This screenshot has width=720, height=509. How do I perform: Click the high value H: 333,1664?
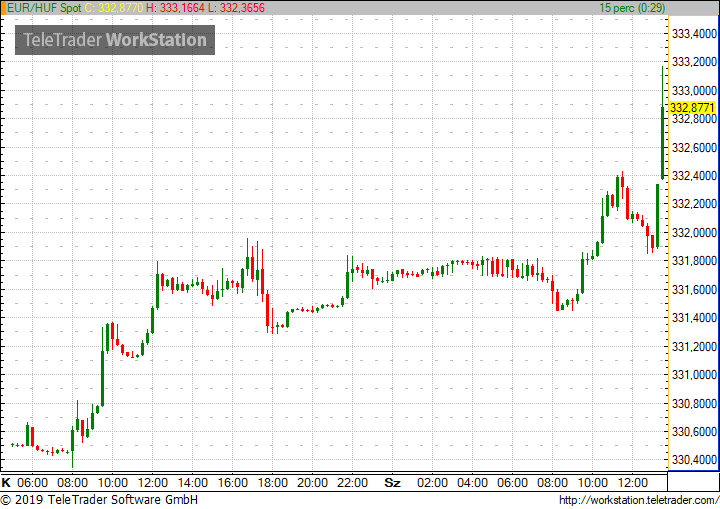pos(175,8)
